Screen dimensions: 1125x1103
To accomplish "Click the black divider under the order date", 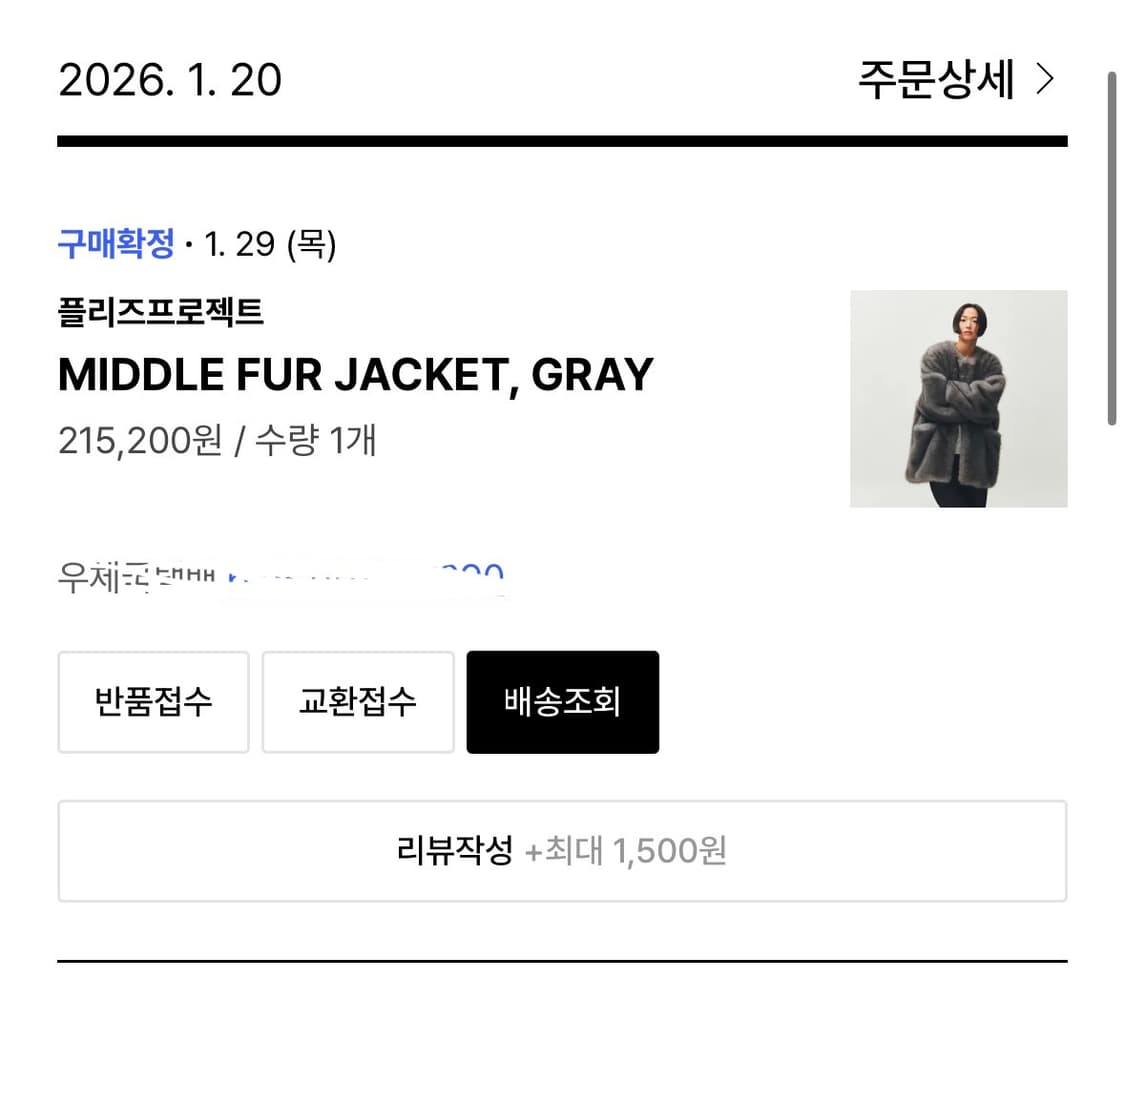I will click(x=562, y=141).
